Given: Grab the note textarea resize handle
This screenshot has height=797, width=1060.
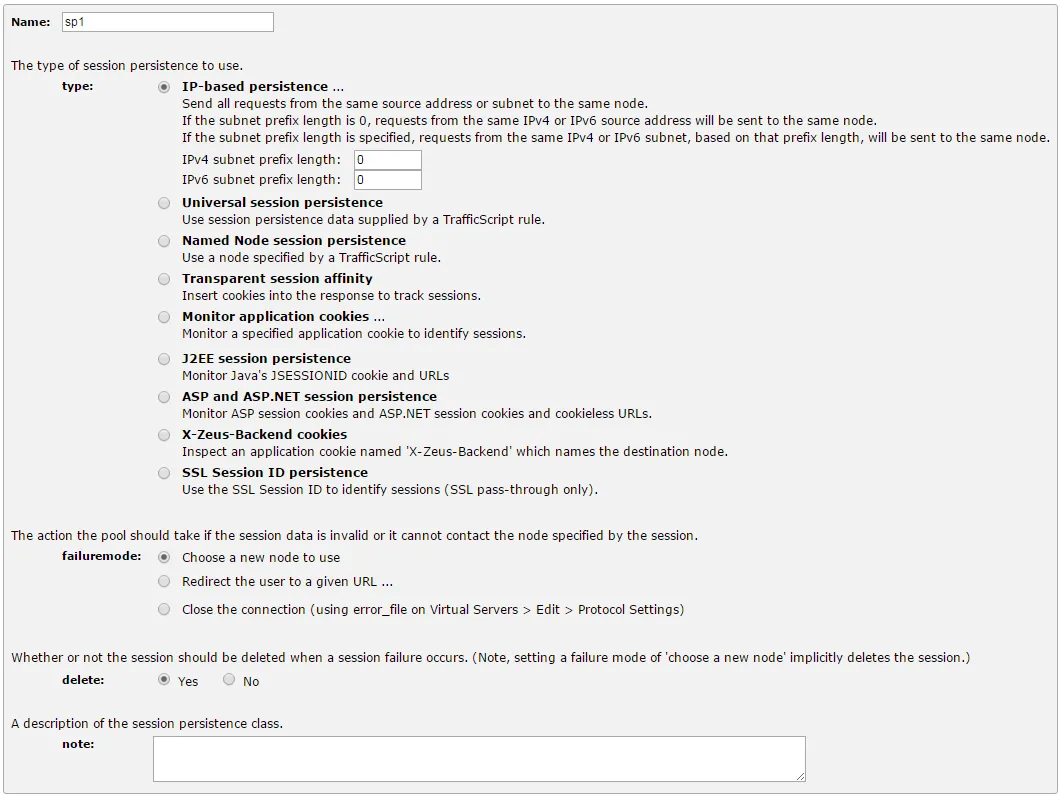Looking at the screenshot, I should coord(800,777).
